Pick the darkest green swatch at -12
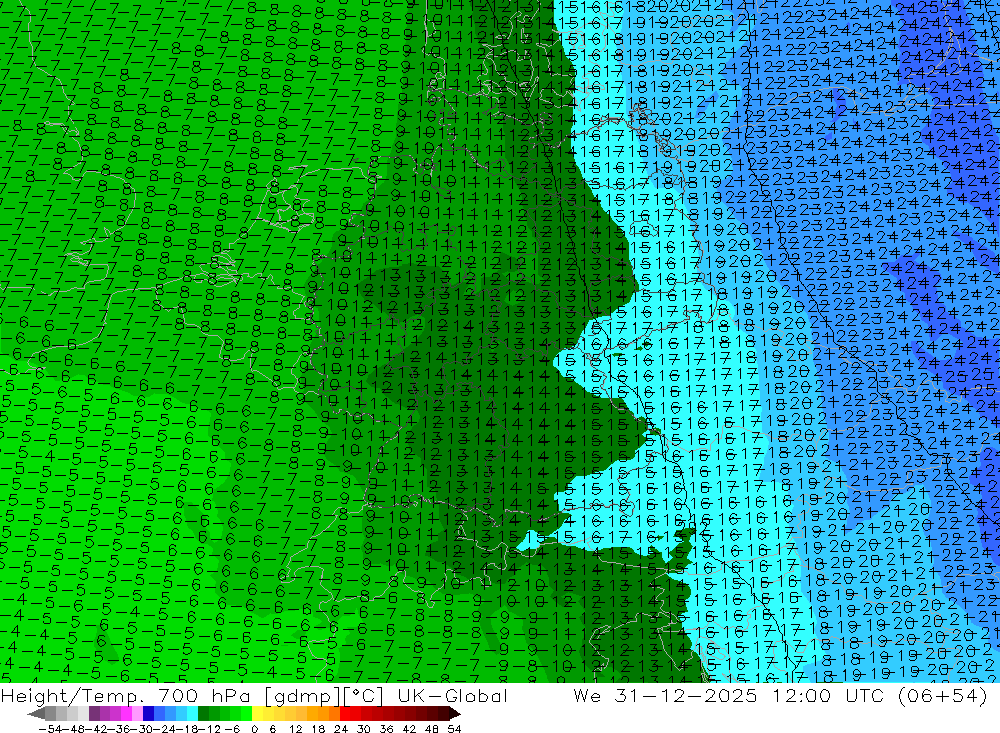Viewport: 1000px width, 733px height. tap(203, 714)
